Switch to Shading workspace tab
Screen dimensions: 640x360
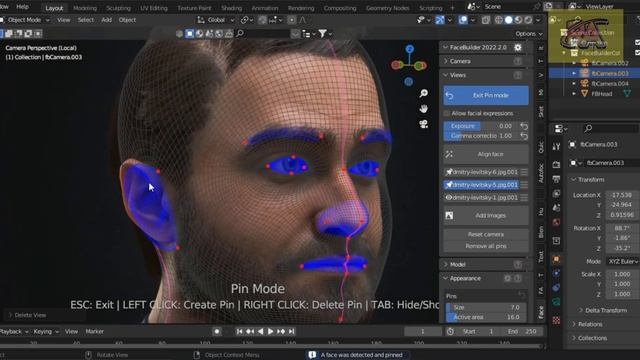pyautogui.click(x=231, y=8)
